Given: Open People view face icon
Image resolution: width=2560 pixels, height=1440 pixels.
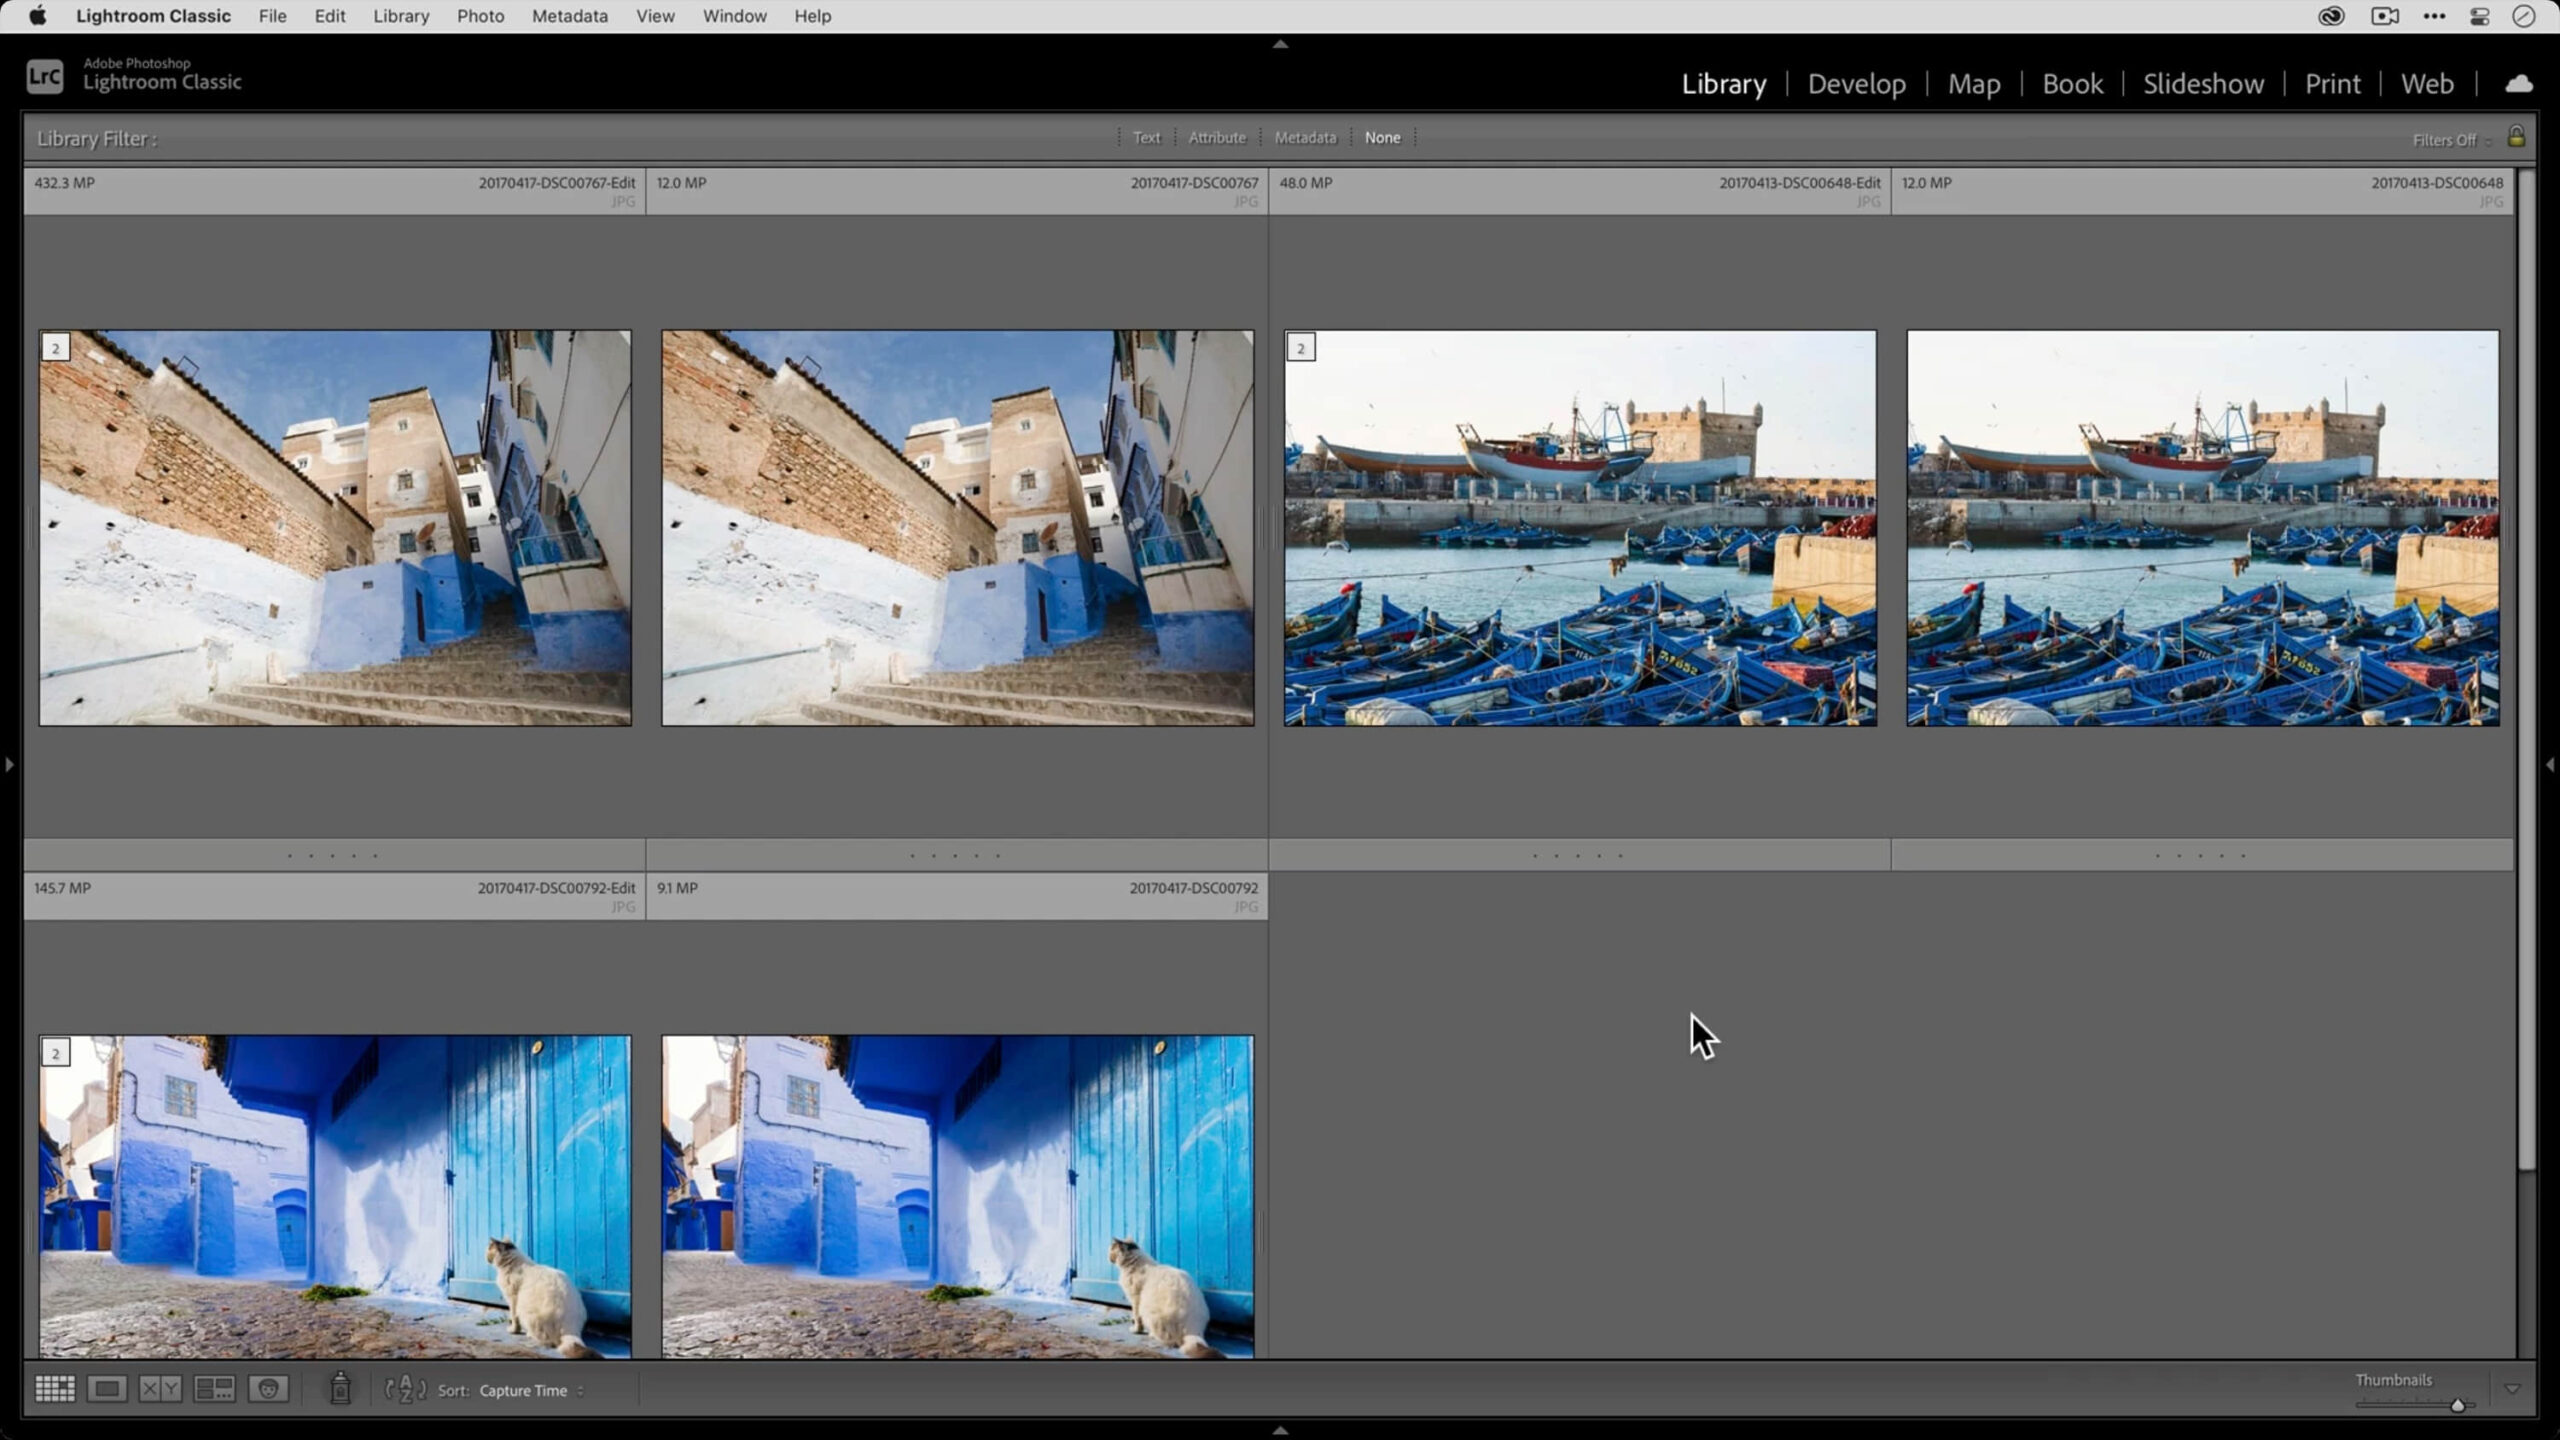Looking at the screenshot, I should point(268,1389).
